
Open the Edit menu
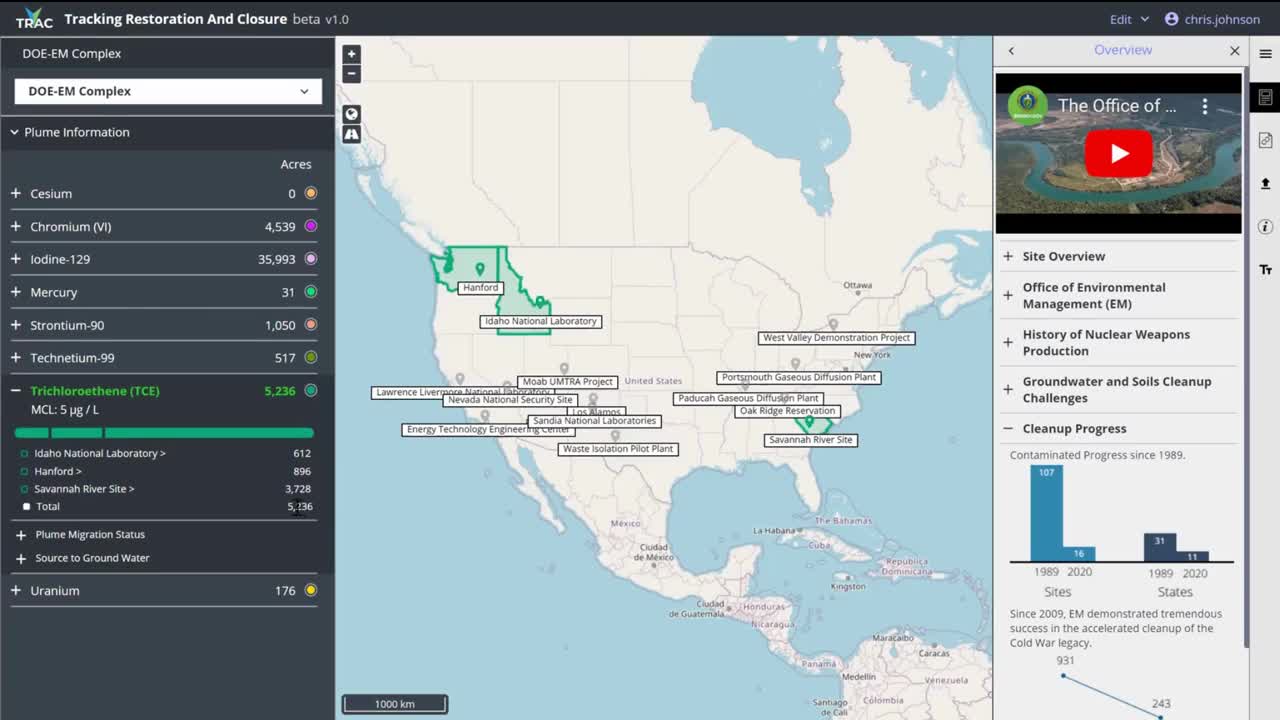pyautogui.click(x=1129, y=19)
